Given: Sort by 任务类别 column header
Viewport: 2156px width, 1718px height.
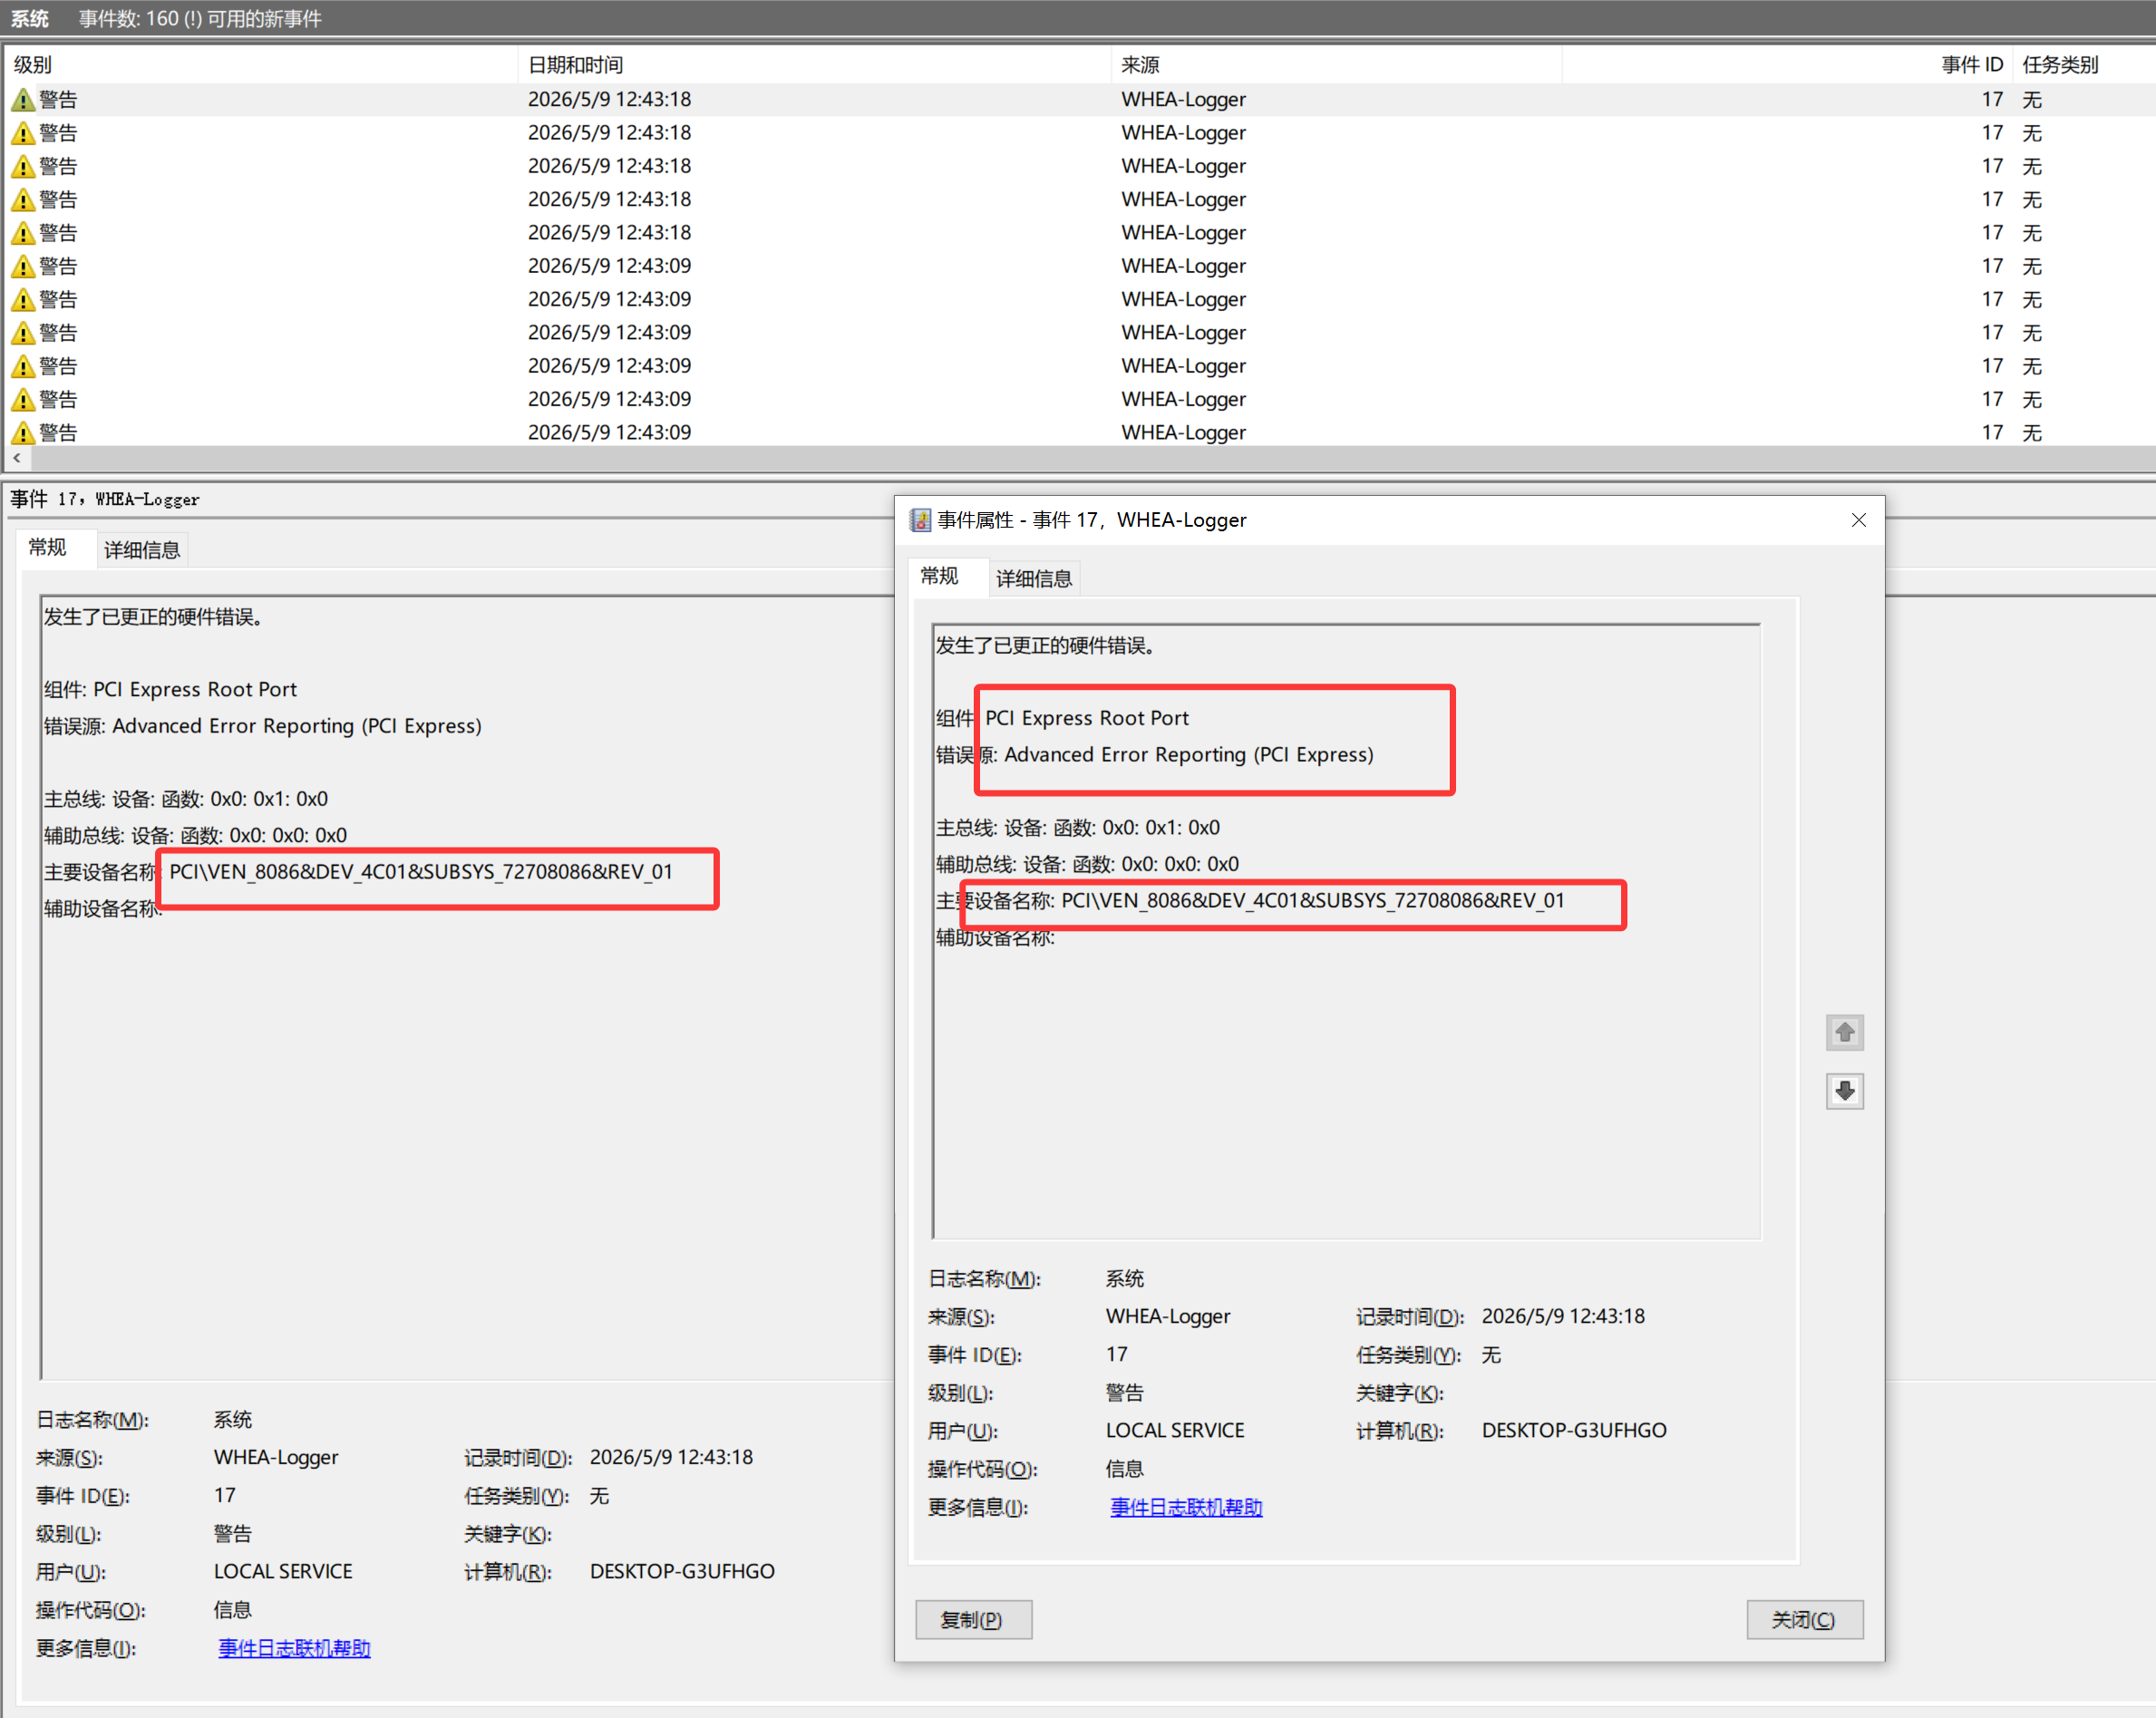Looking at the screenshot, I should pos(2083,65).
